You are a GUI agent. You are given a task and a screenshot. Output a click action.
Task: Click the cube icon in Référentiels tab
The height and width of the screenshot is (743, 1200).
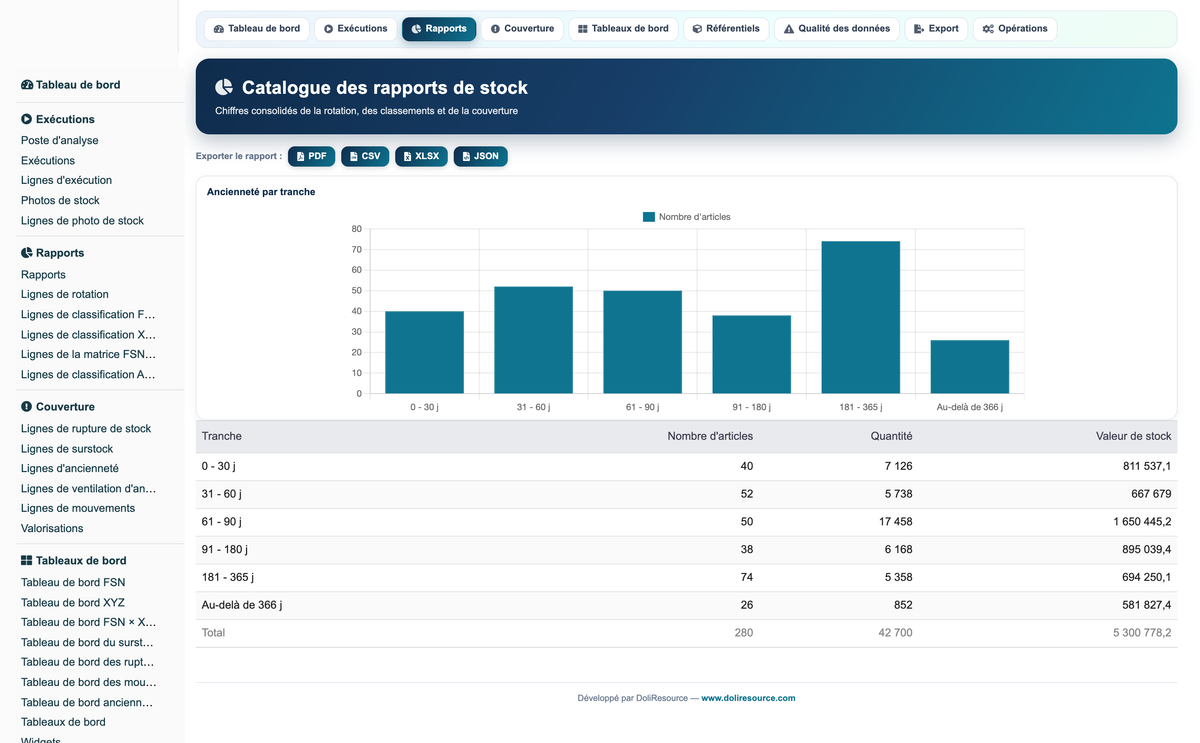[697, 29]
